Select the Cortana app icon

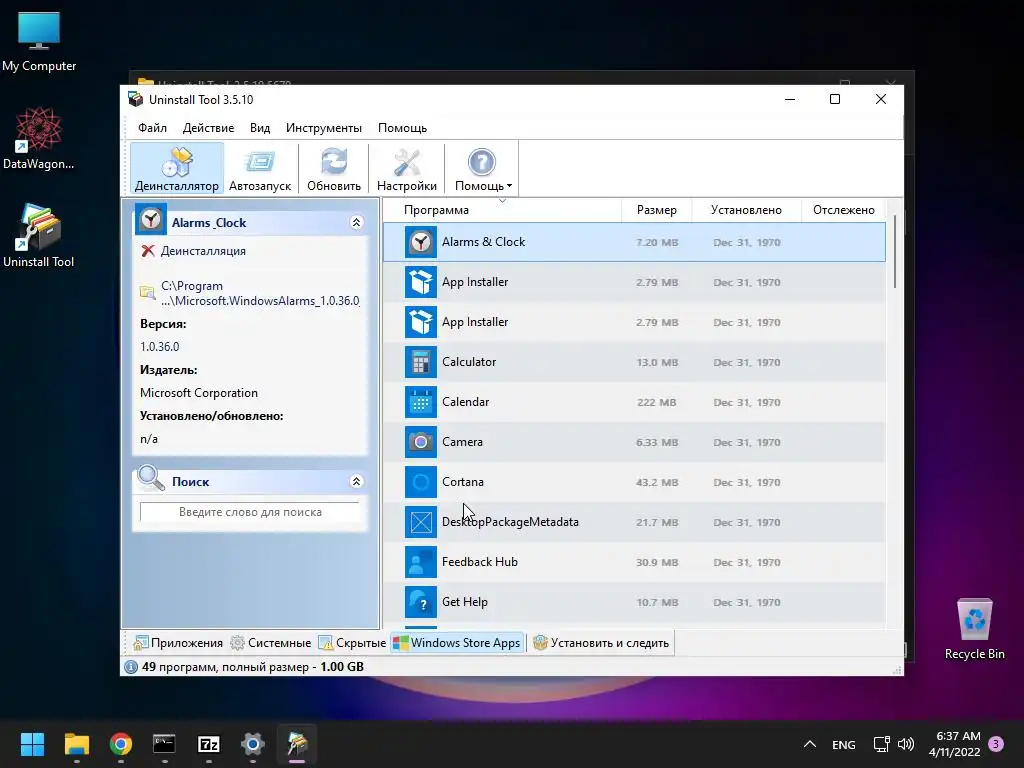click(x=421, y=482)
